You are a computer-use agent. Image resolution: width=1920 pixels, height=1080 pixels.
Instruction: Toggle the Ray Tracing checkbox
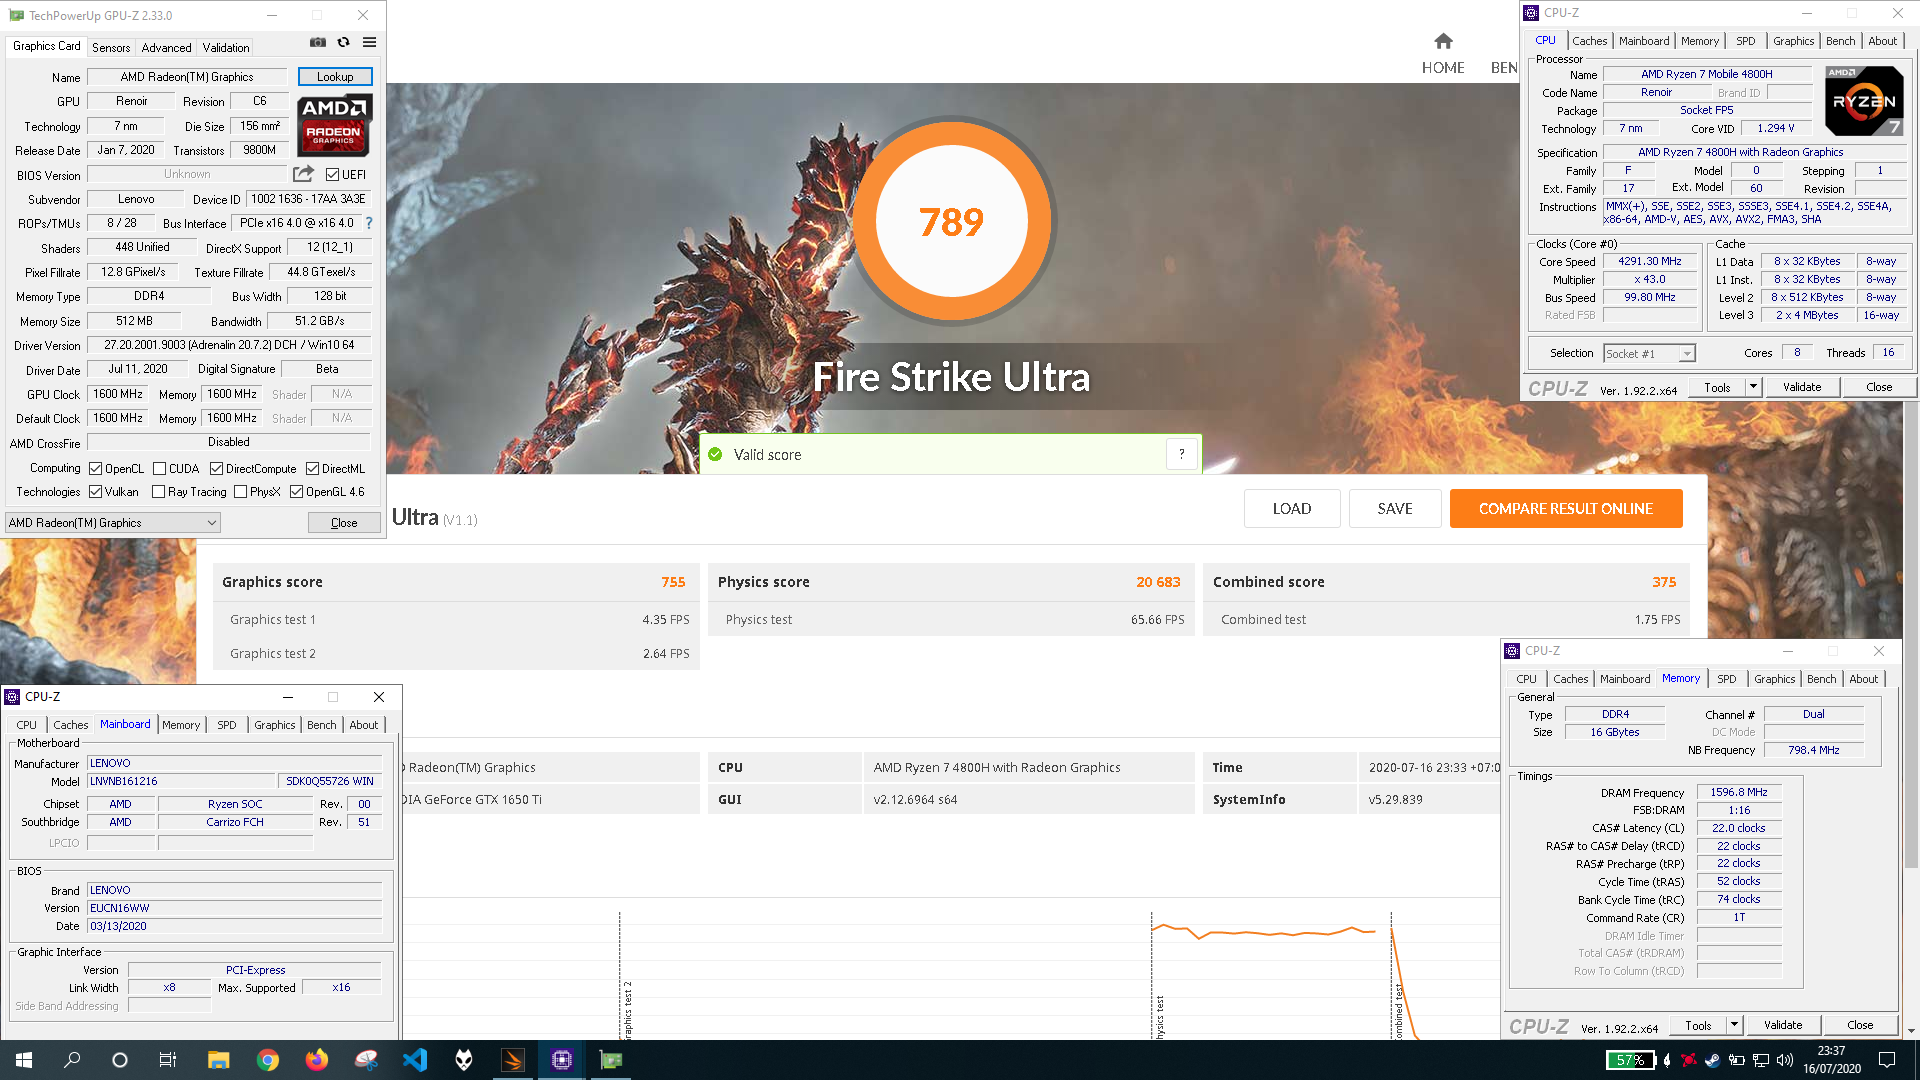point(158,492)
